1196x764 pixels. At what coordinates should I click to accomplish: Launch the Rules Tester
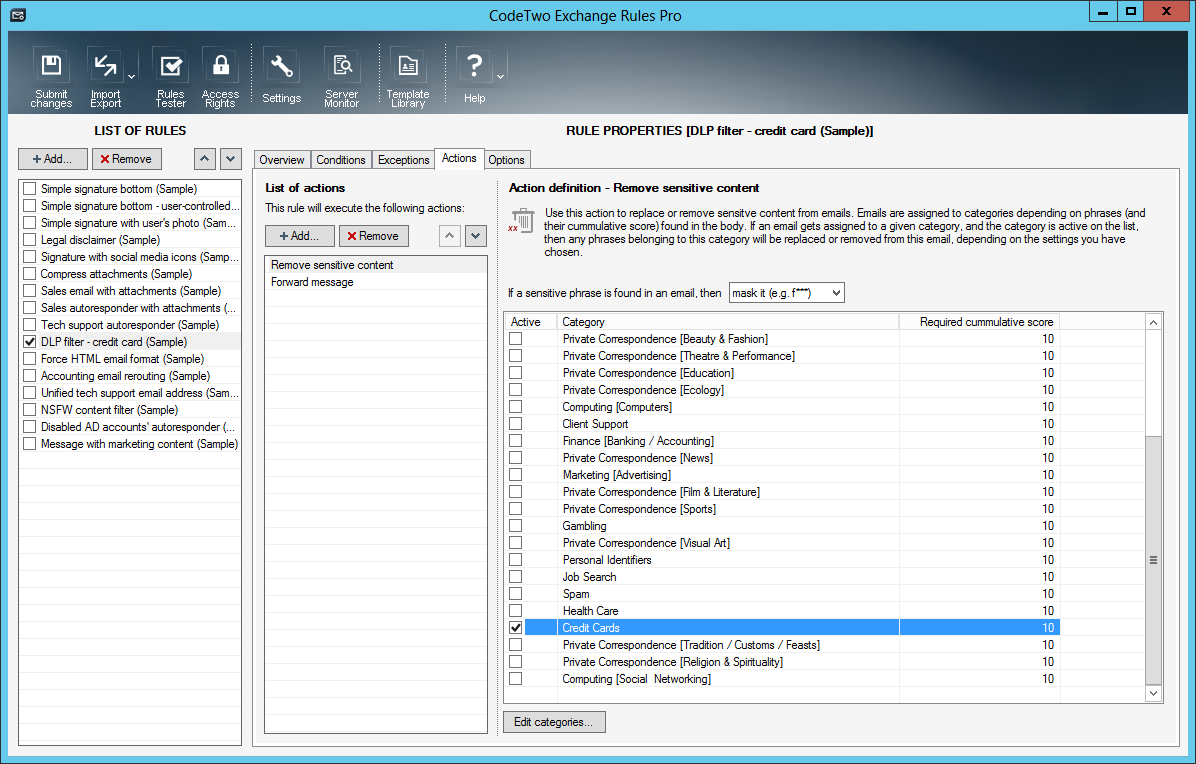pos(170,77)
